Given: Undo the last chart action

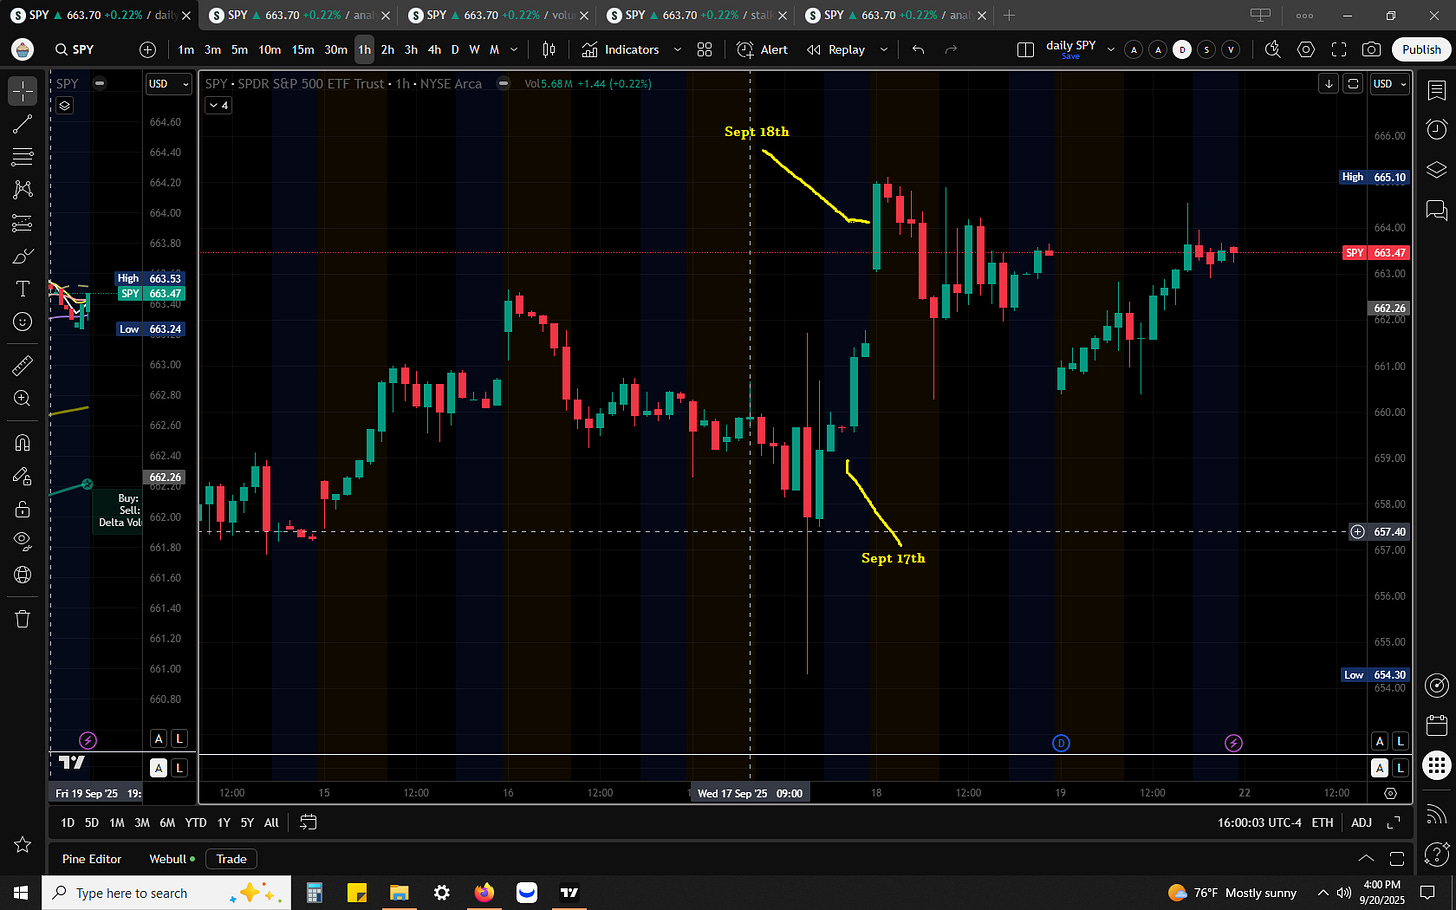Looking at the screenshot, I should (x=918, y=49).
